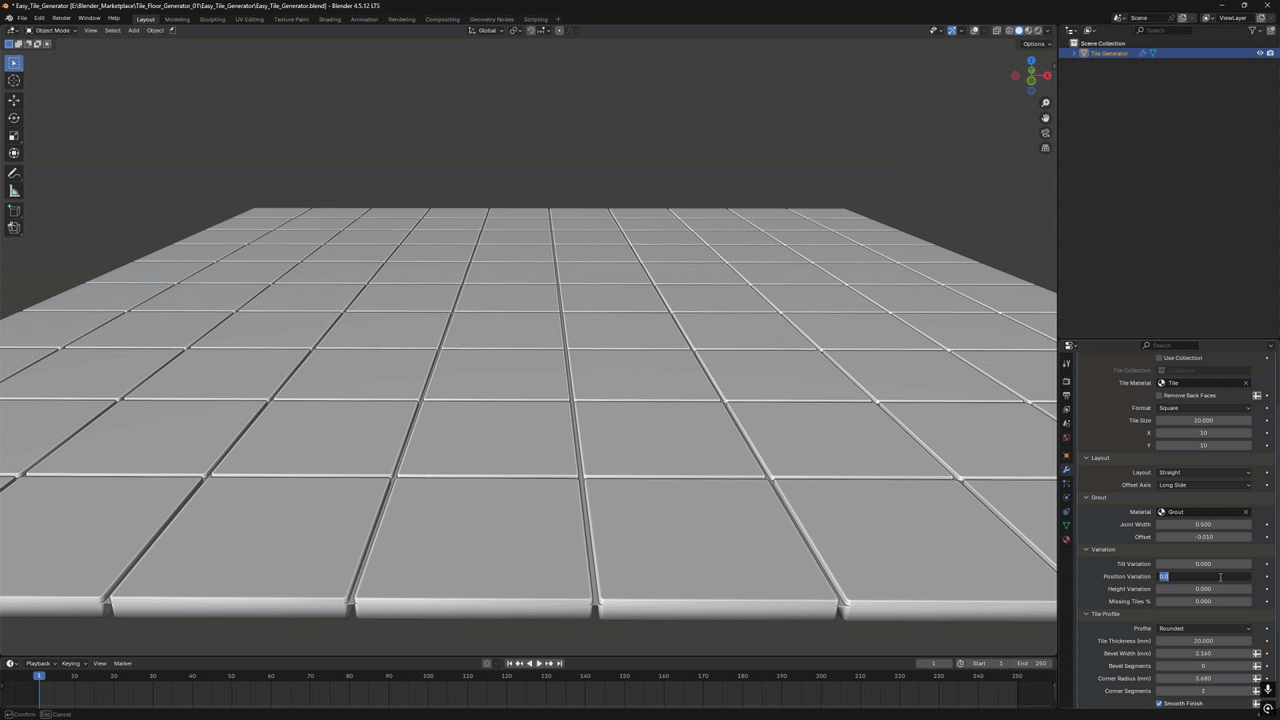Toggle viewport overlays button
The height and width of the screenshot is (720, 1280).
point(974,30)
